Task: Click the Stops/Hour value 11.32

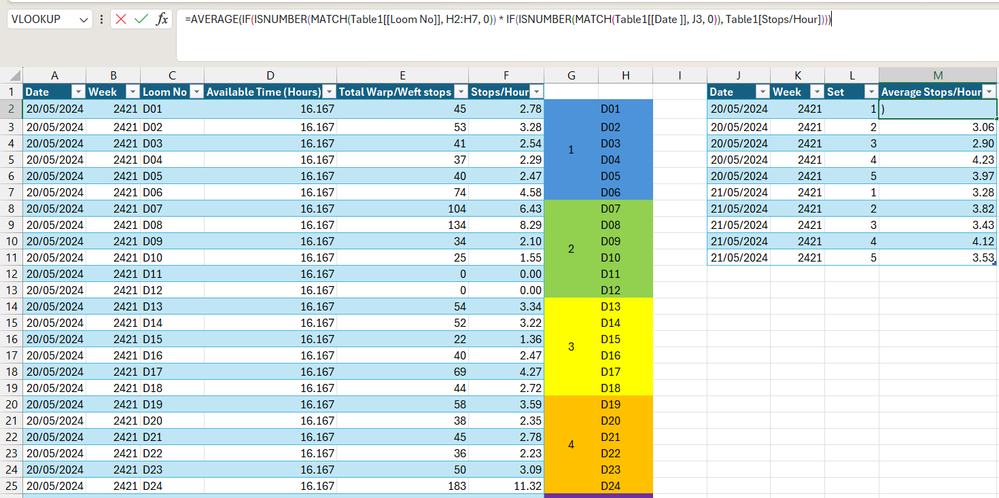Action: click(x=507, y=486)
